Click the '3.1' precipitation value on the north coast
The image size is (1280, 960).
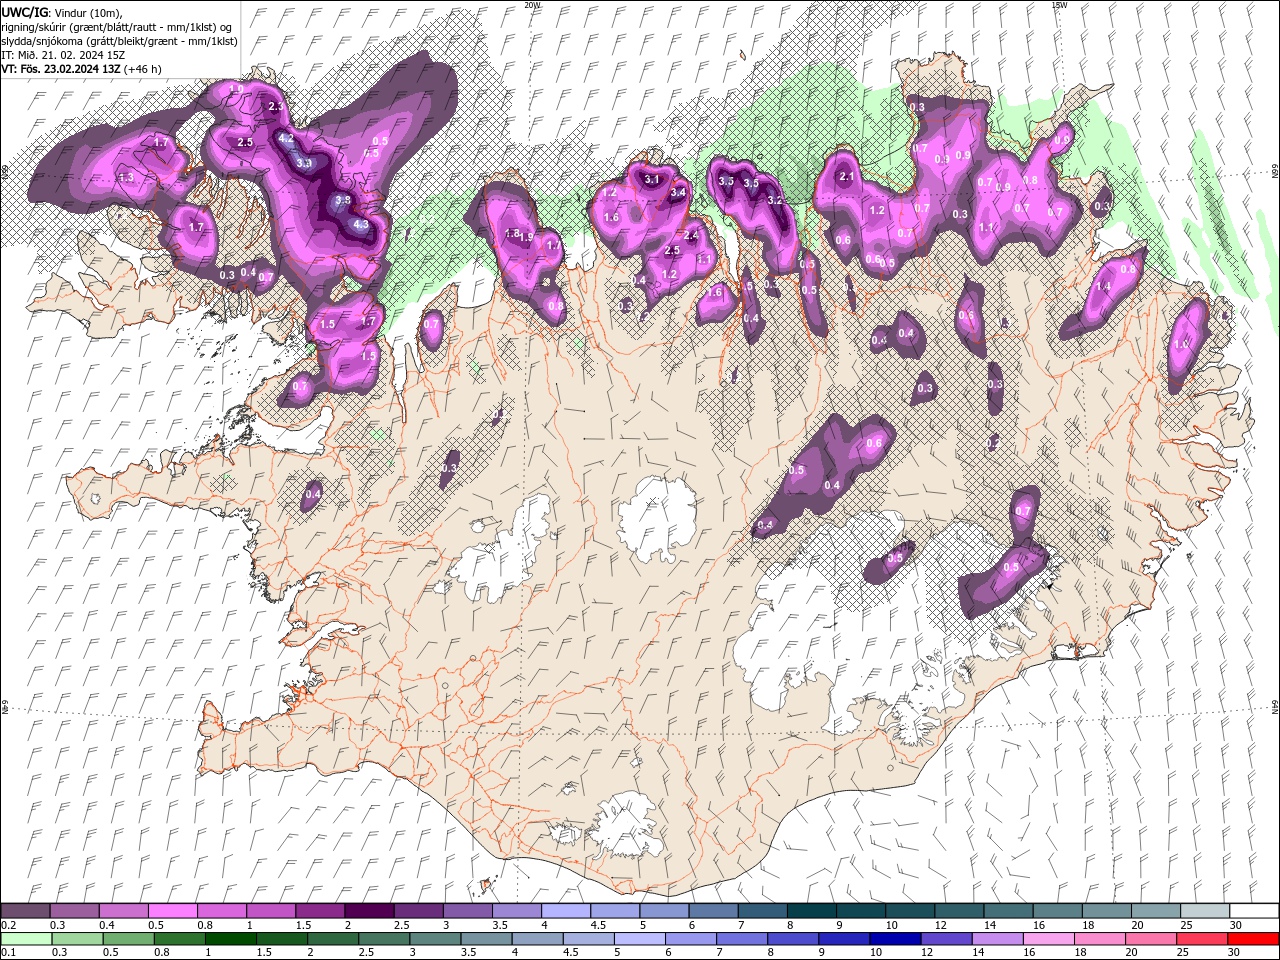coord(652,180)
